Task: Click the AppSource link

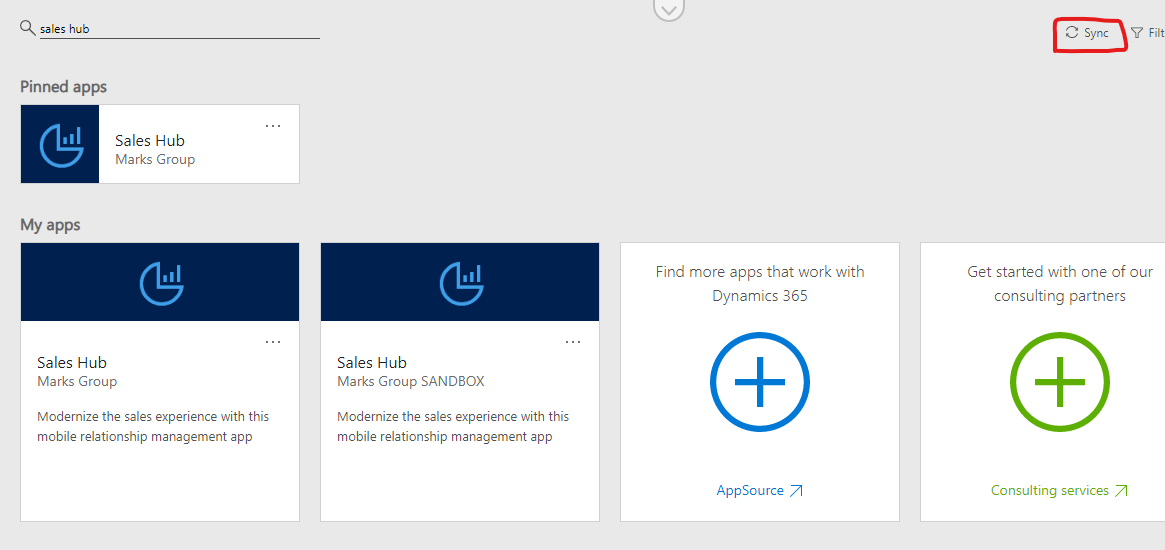Action: pos(750,491)
